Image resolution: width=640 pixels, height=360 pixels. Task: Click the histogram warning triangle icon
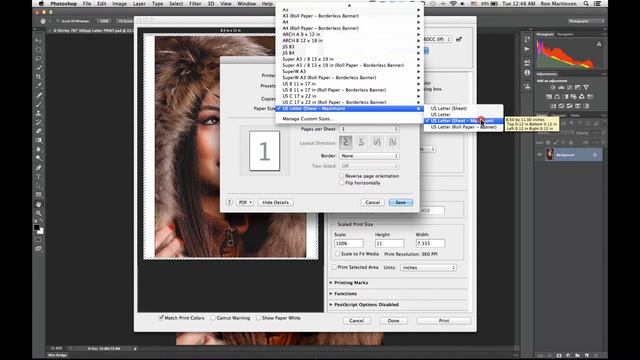[x=599, y=44]
